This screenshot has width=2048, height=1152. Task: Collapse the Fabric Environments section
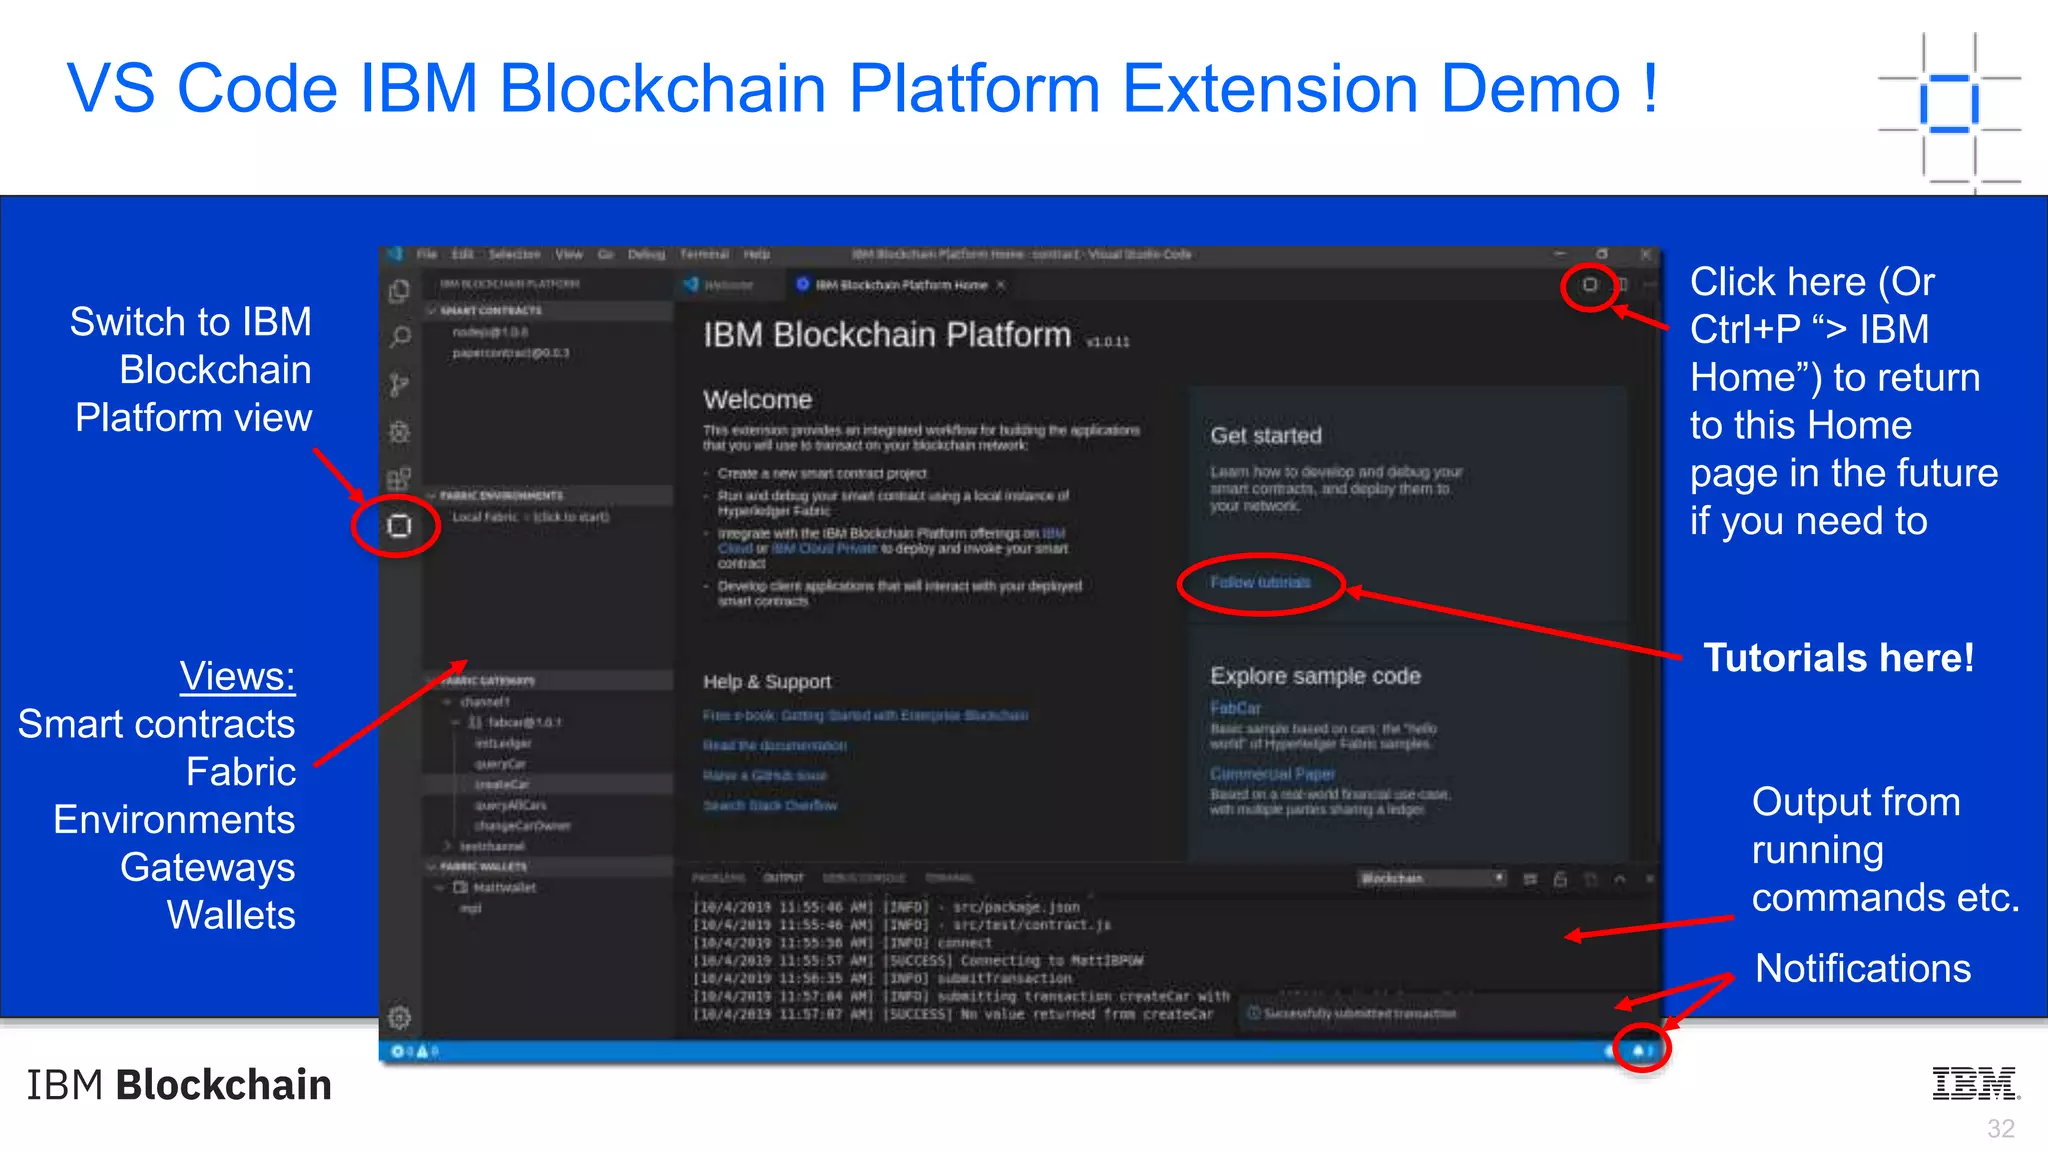[548, 496]
